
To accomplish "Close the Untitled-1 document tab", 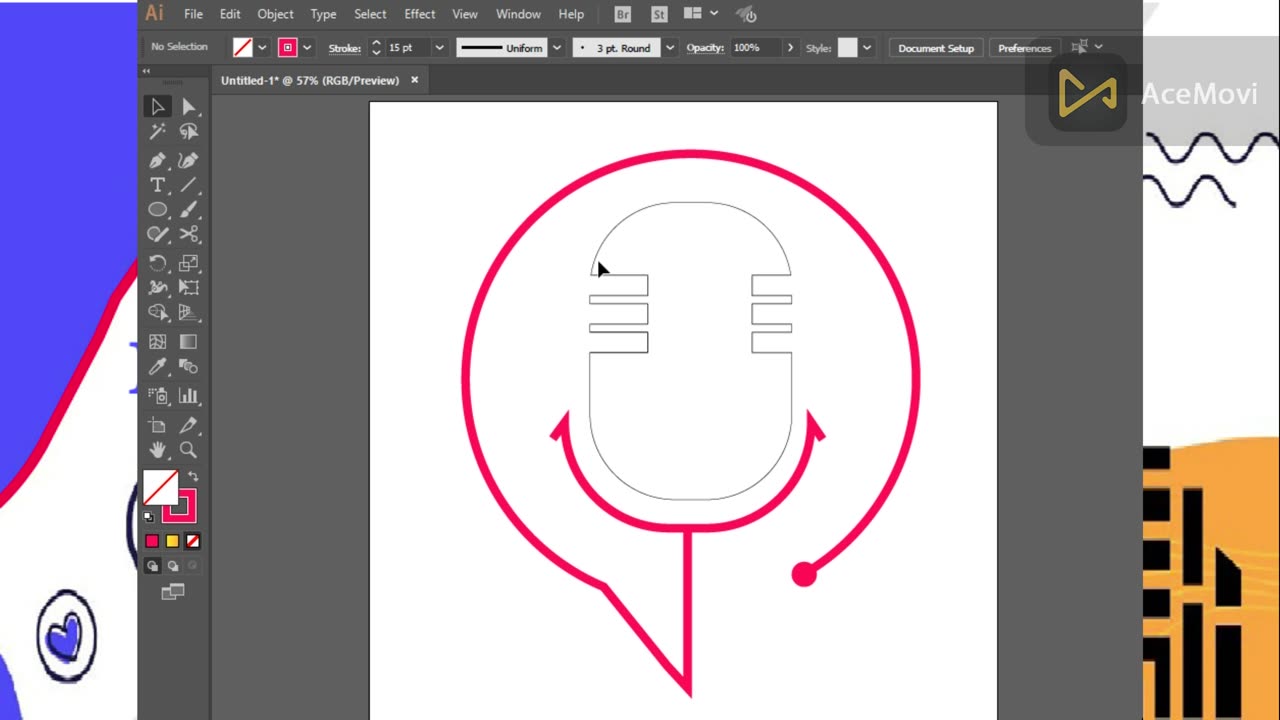I will pos(414,80).
